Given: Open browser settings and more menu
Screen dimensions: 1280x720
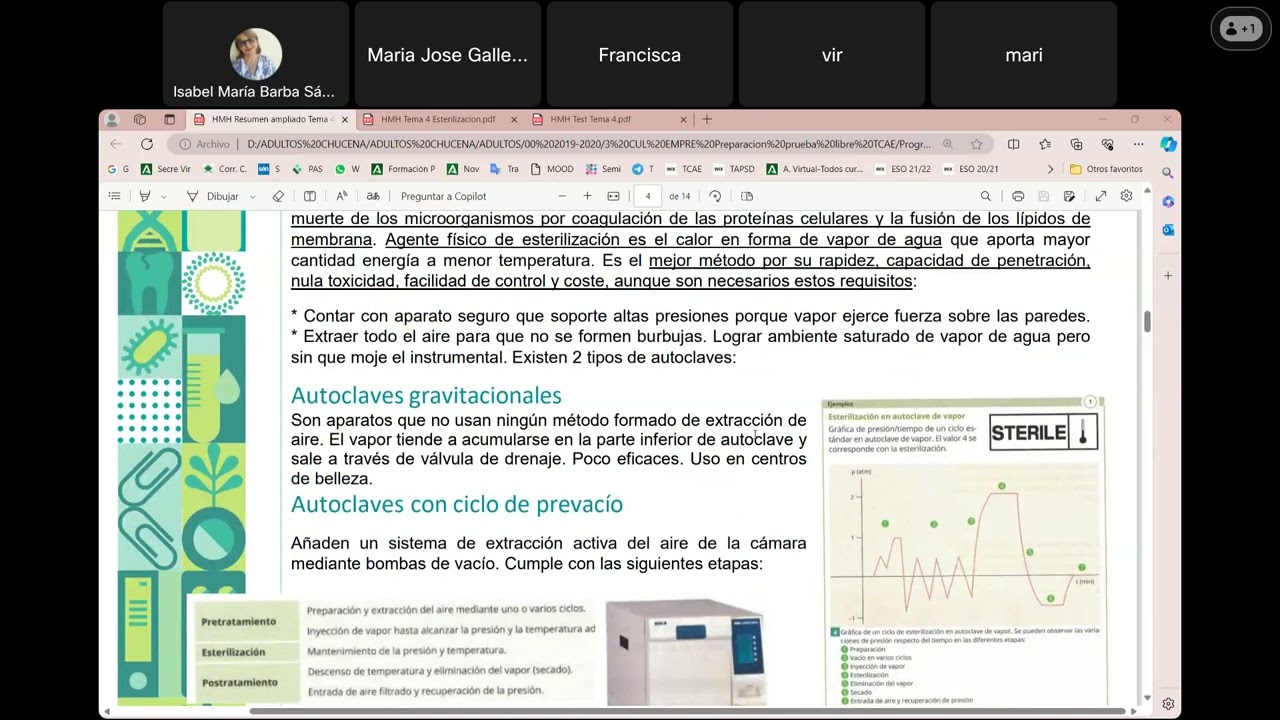Looking at the screenshot, I should (x=1138, y=144).
